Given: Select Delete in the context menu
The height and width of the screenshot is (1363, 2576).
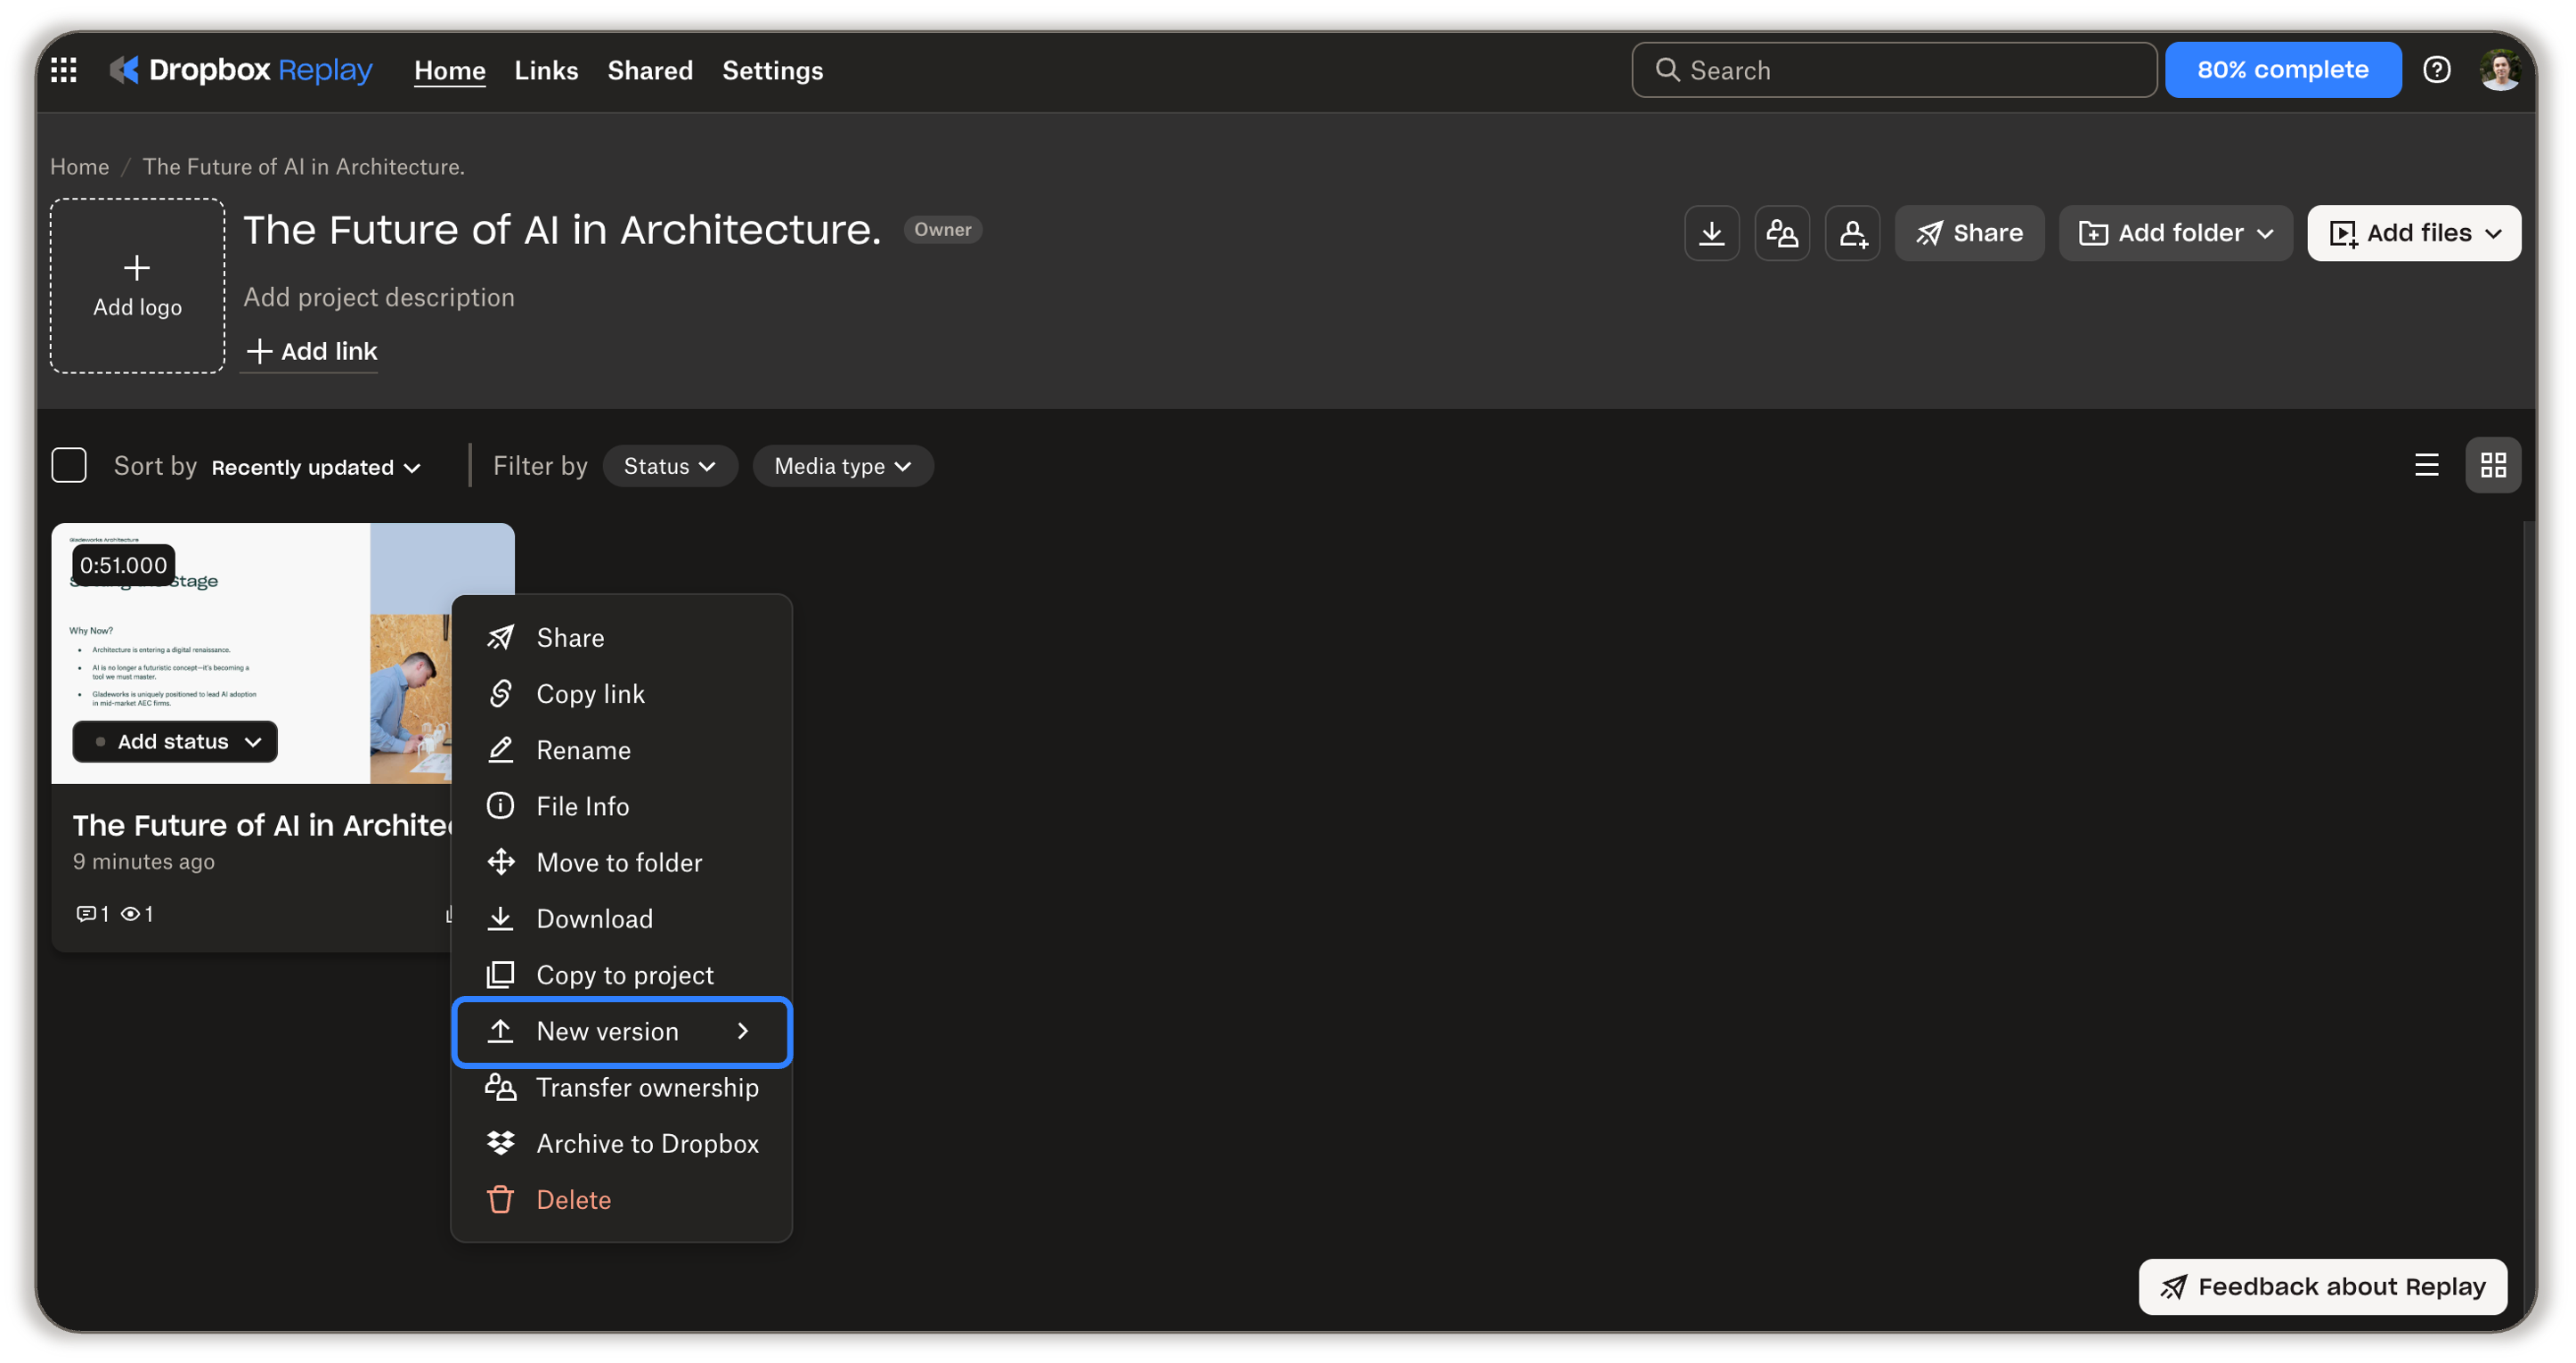Looking at the screenshot, I should click(621, 1200).
